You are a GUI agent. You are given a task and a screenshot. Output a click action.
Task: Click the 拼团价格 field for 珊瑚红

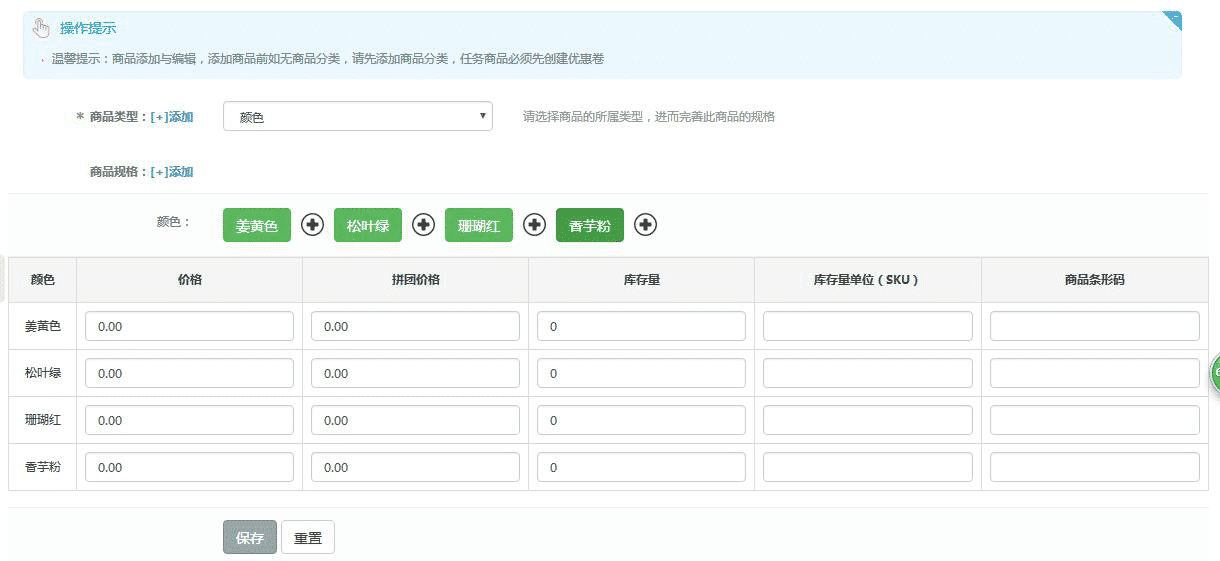click(415, 420)
